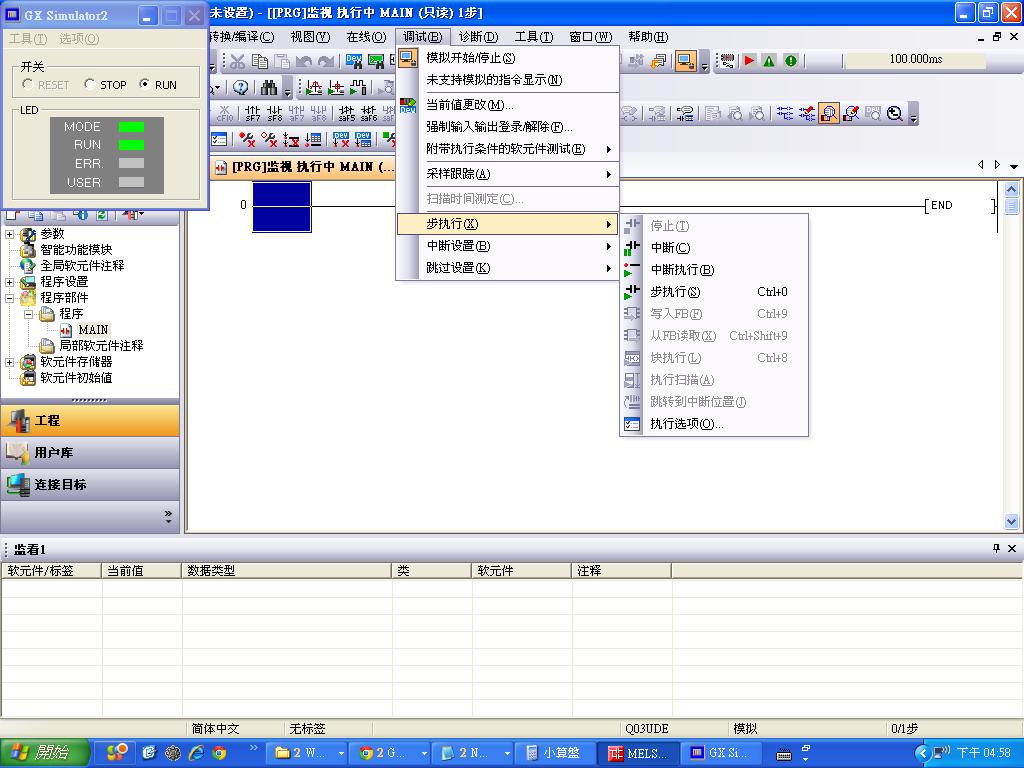The height and width of the screenshot is (768, 1024).
Task: Open MAIN program in the project tree
Action: coord(92,330)
